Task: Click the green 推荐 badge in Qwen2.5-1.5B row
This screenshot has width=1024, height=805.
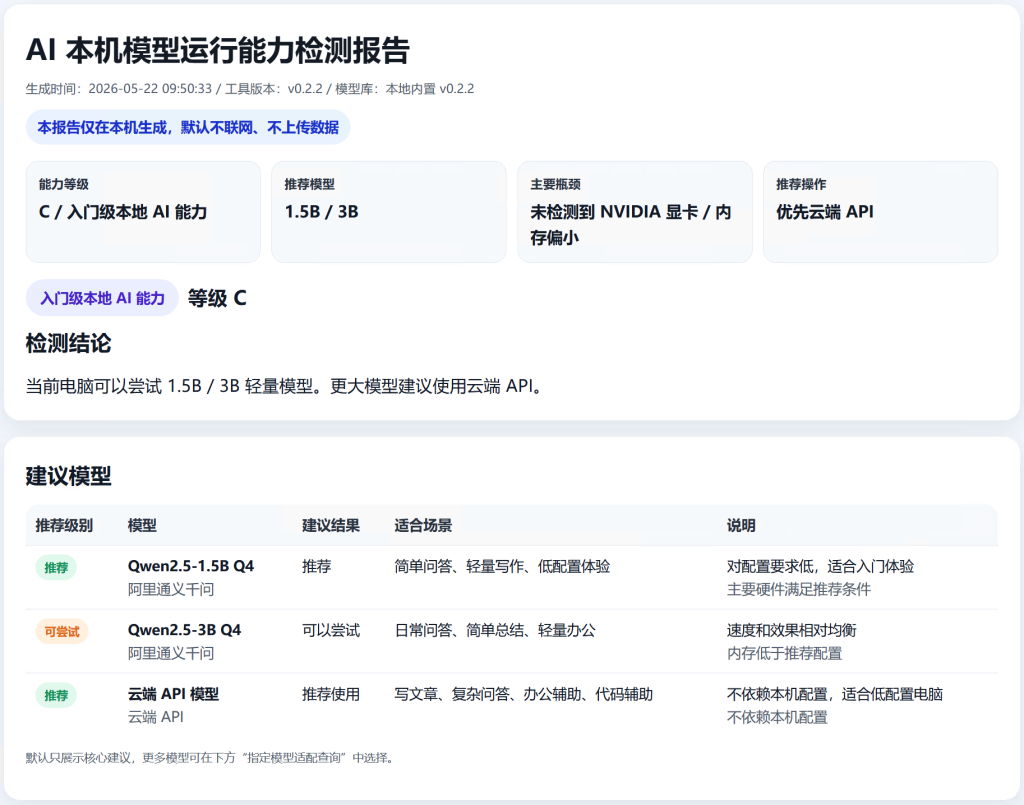Action: [56, 567]
